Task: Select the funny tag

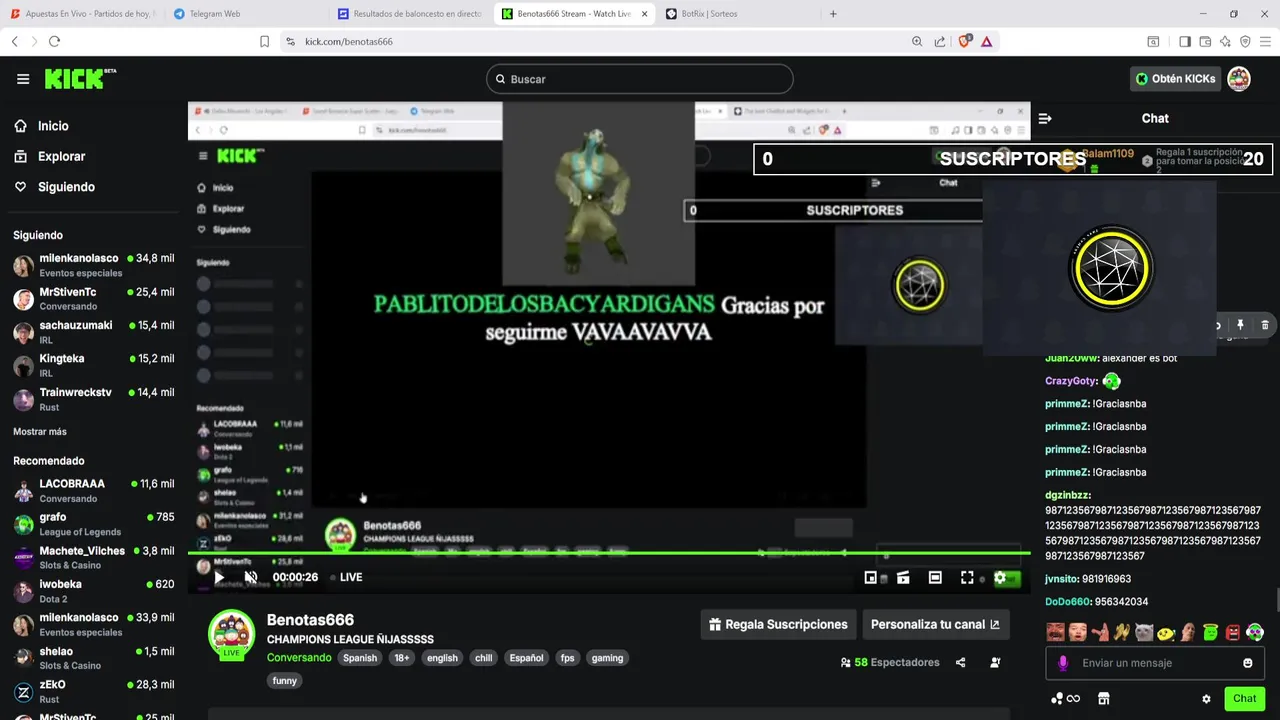Action: [285, 681]
